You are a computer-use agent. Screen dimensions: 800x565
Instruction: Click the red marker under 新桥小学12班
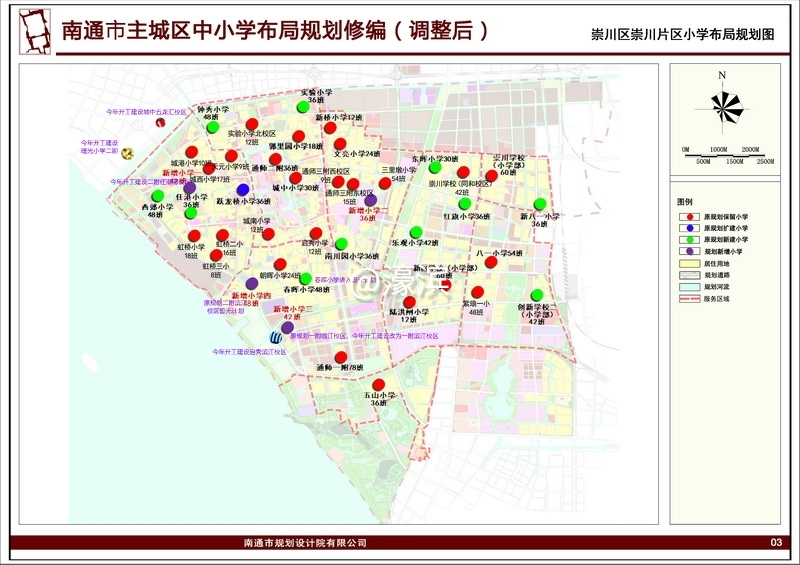[330, 128]
